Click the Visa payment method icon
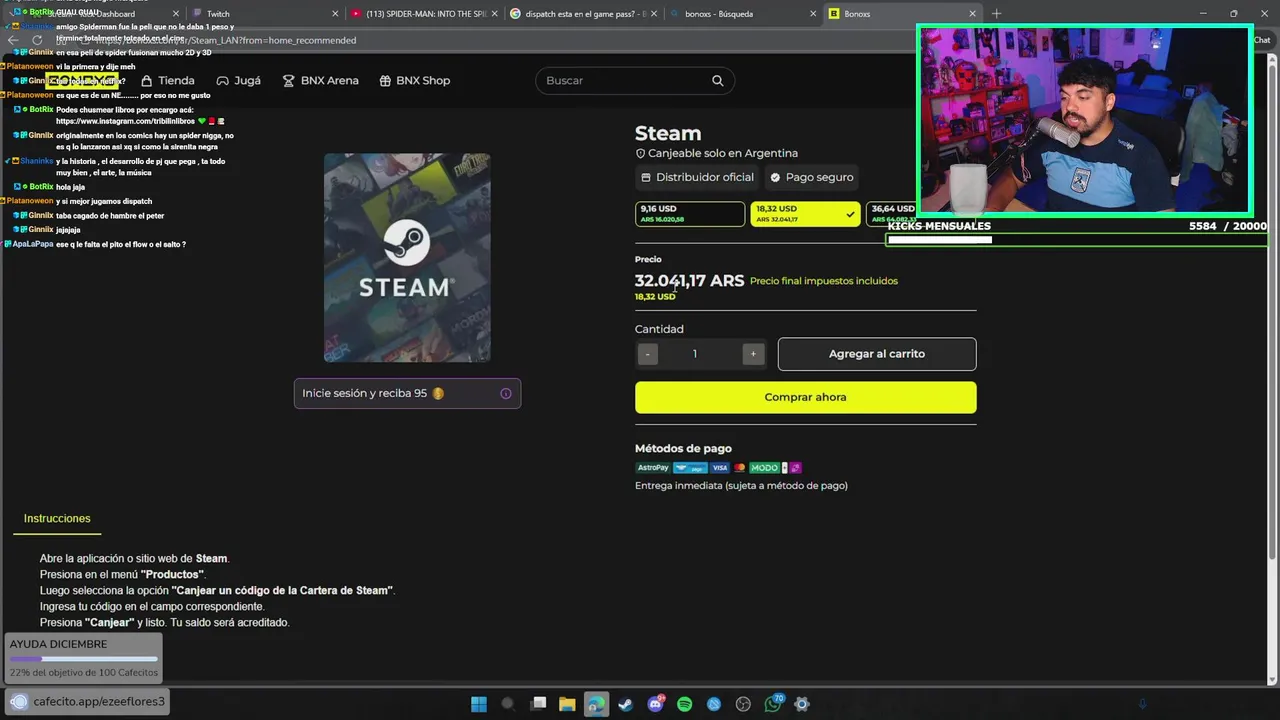1280x720 pixels. click(720, 468)
